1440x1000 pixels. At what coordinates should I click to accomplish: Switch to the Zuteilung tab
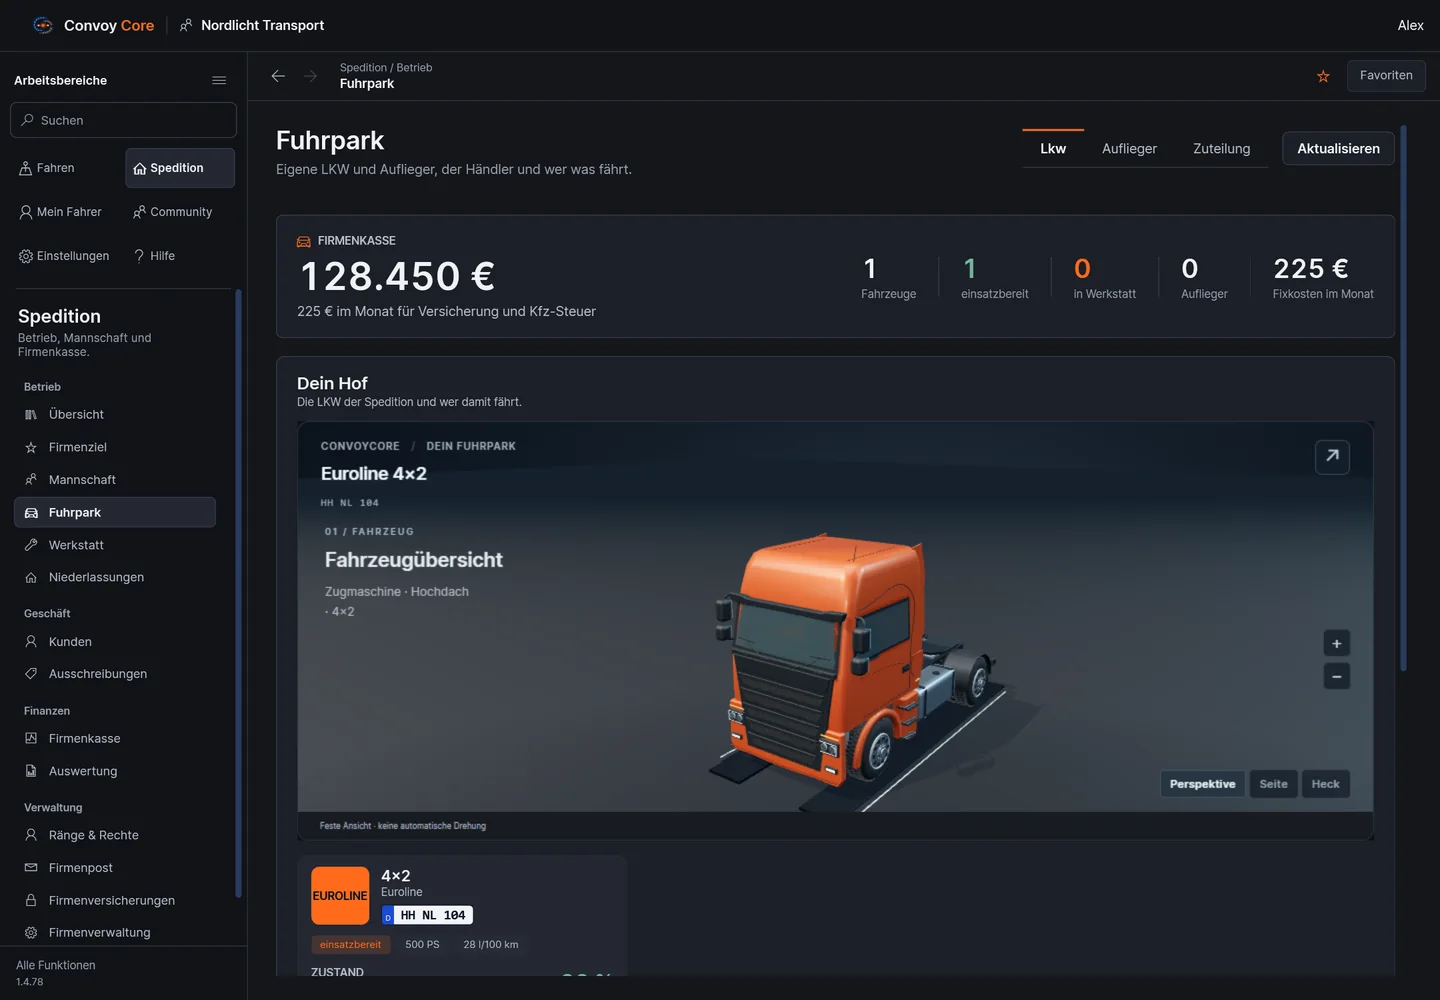click(x=1221, y=148)
